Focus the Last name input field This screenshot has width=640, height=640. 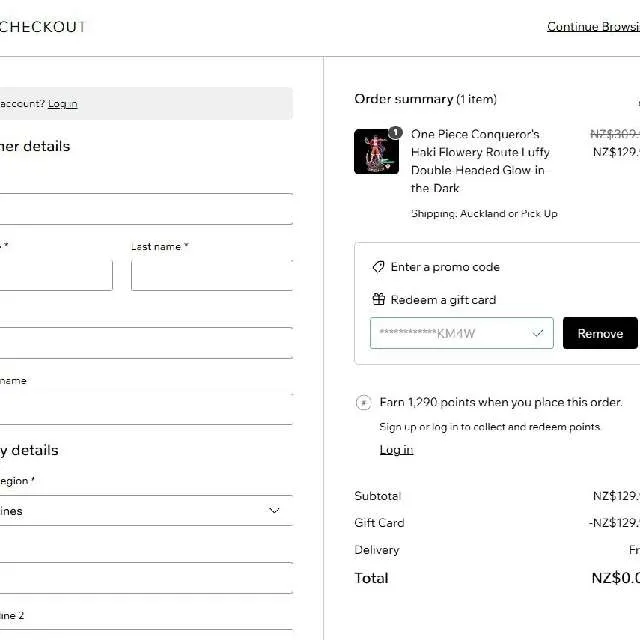coord(212,275)
